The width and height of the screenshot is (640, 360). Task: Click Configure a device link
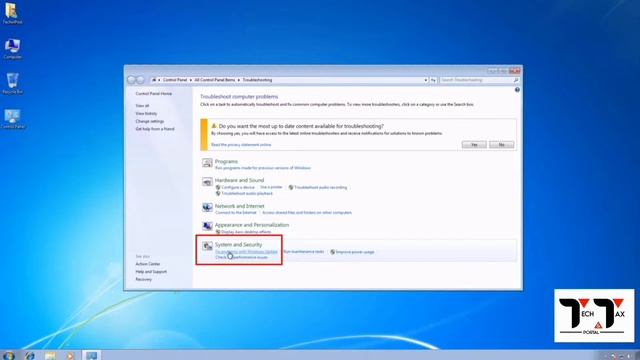pyautogui.click(x=238, y=187)
